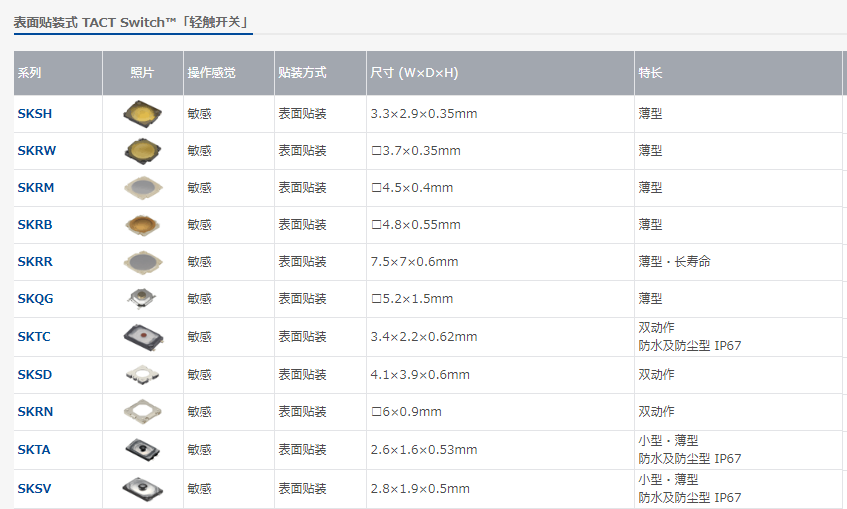Screen dimensions: 847x509
Task: Click the SKRW switch photo
Action: coord(142,150)
